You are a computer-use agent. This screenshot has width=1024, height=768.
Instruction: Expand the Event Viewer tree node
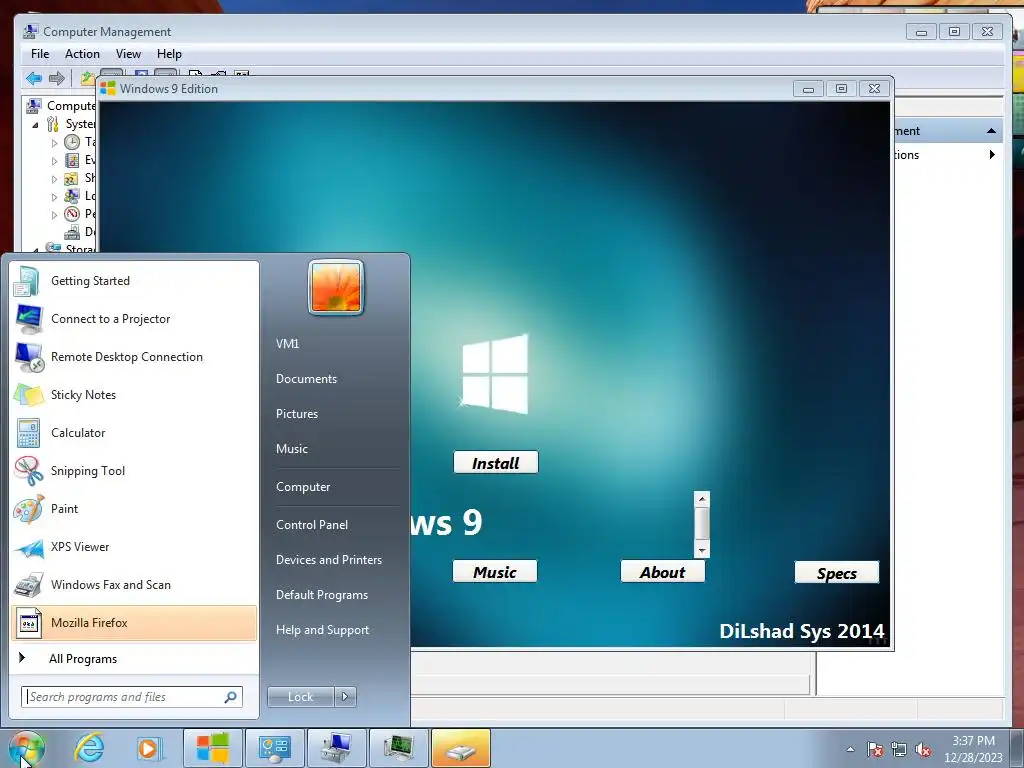[x=54, y=161]
